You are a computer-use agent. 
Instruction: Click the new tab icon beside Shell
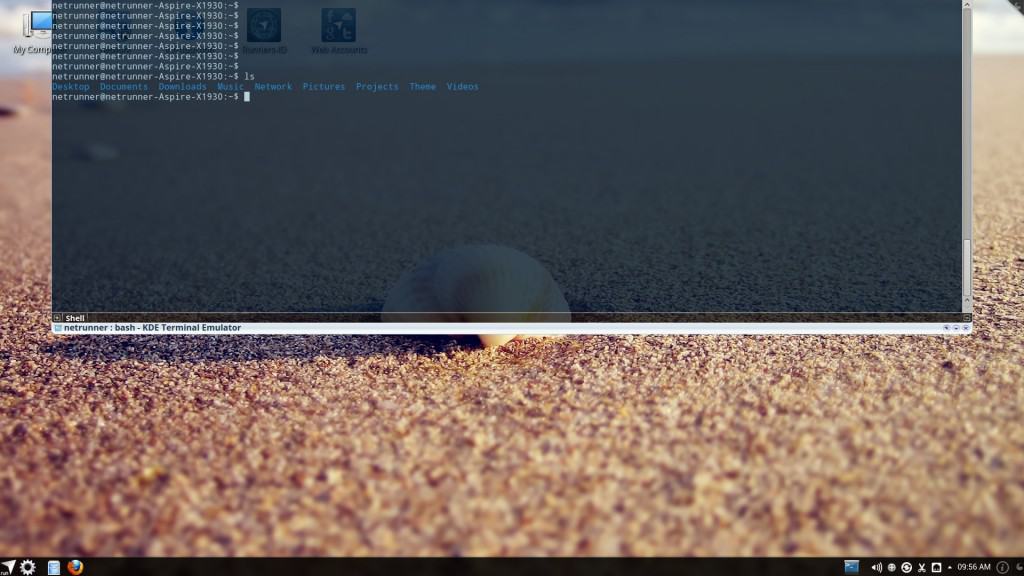click(57, 318)
